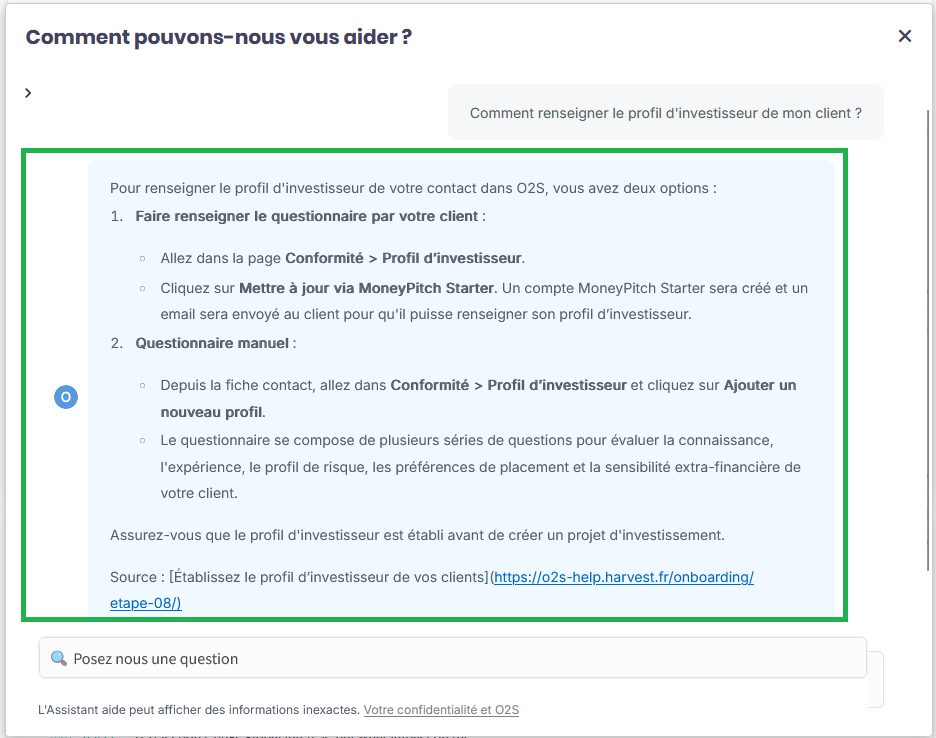Image resolution: width=936 pixels, height=738 pixels.
Task: Click the user's question message bubble
Action: 665,113
